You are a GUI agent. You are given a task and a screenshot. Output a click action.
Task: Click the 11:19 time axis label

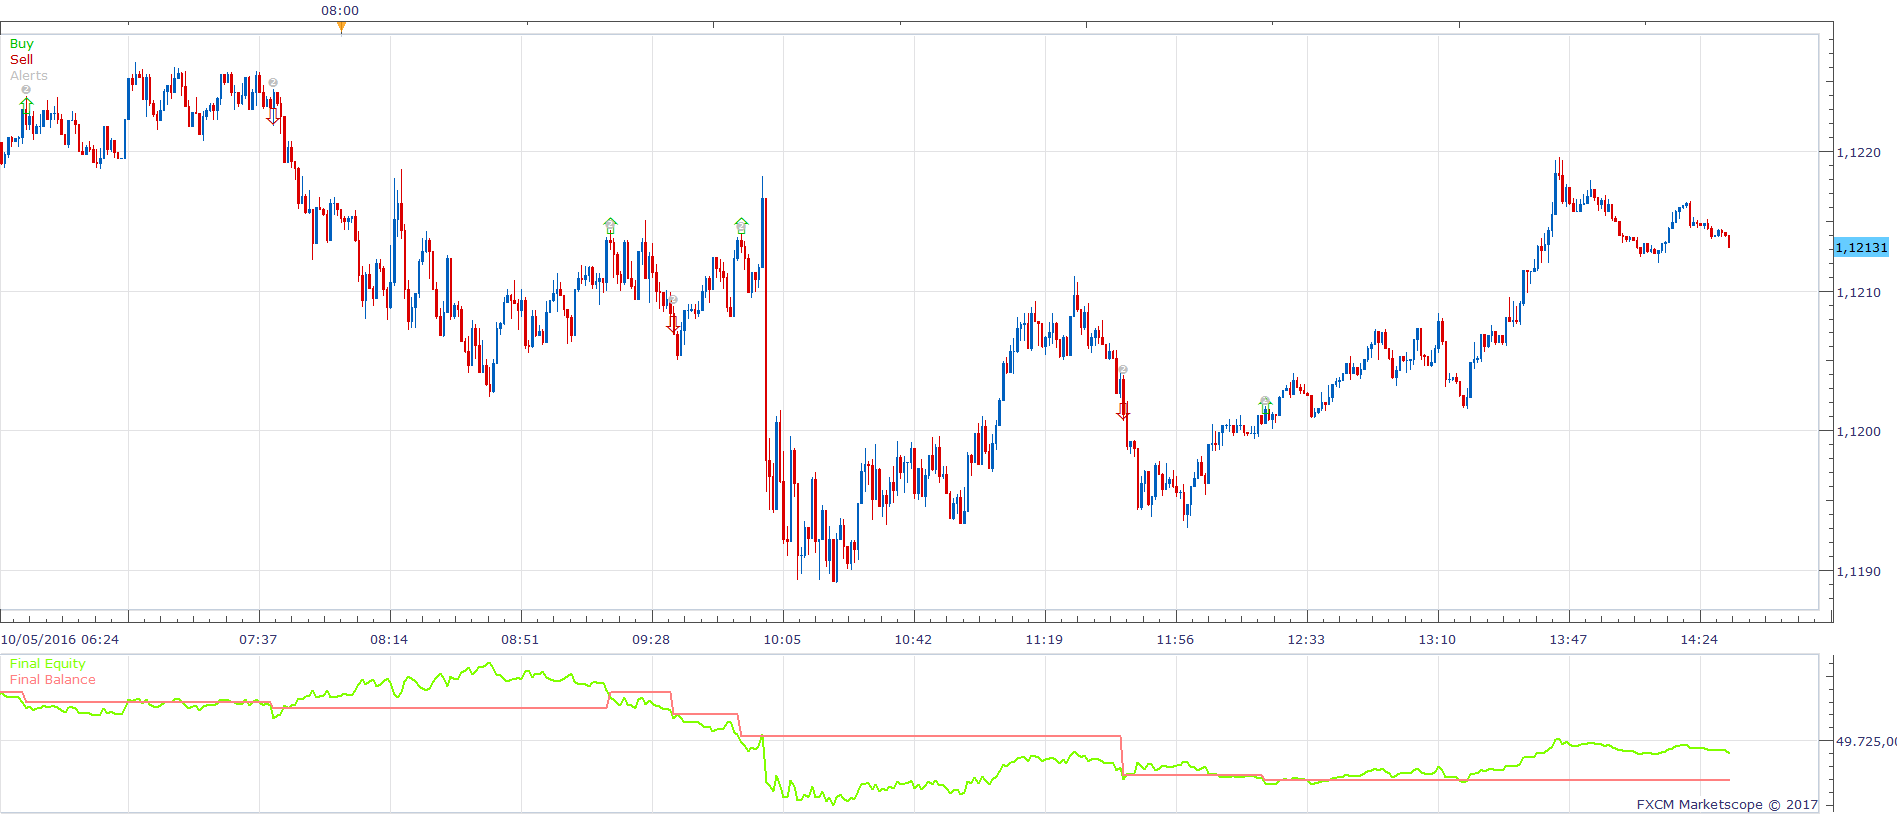1044,640
